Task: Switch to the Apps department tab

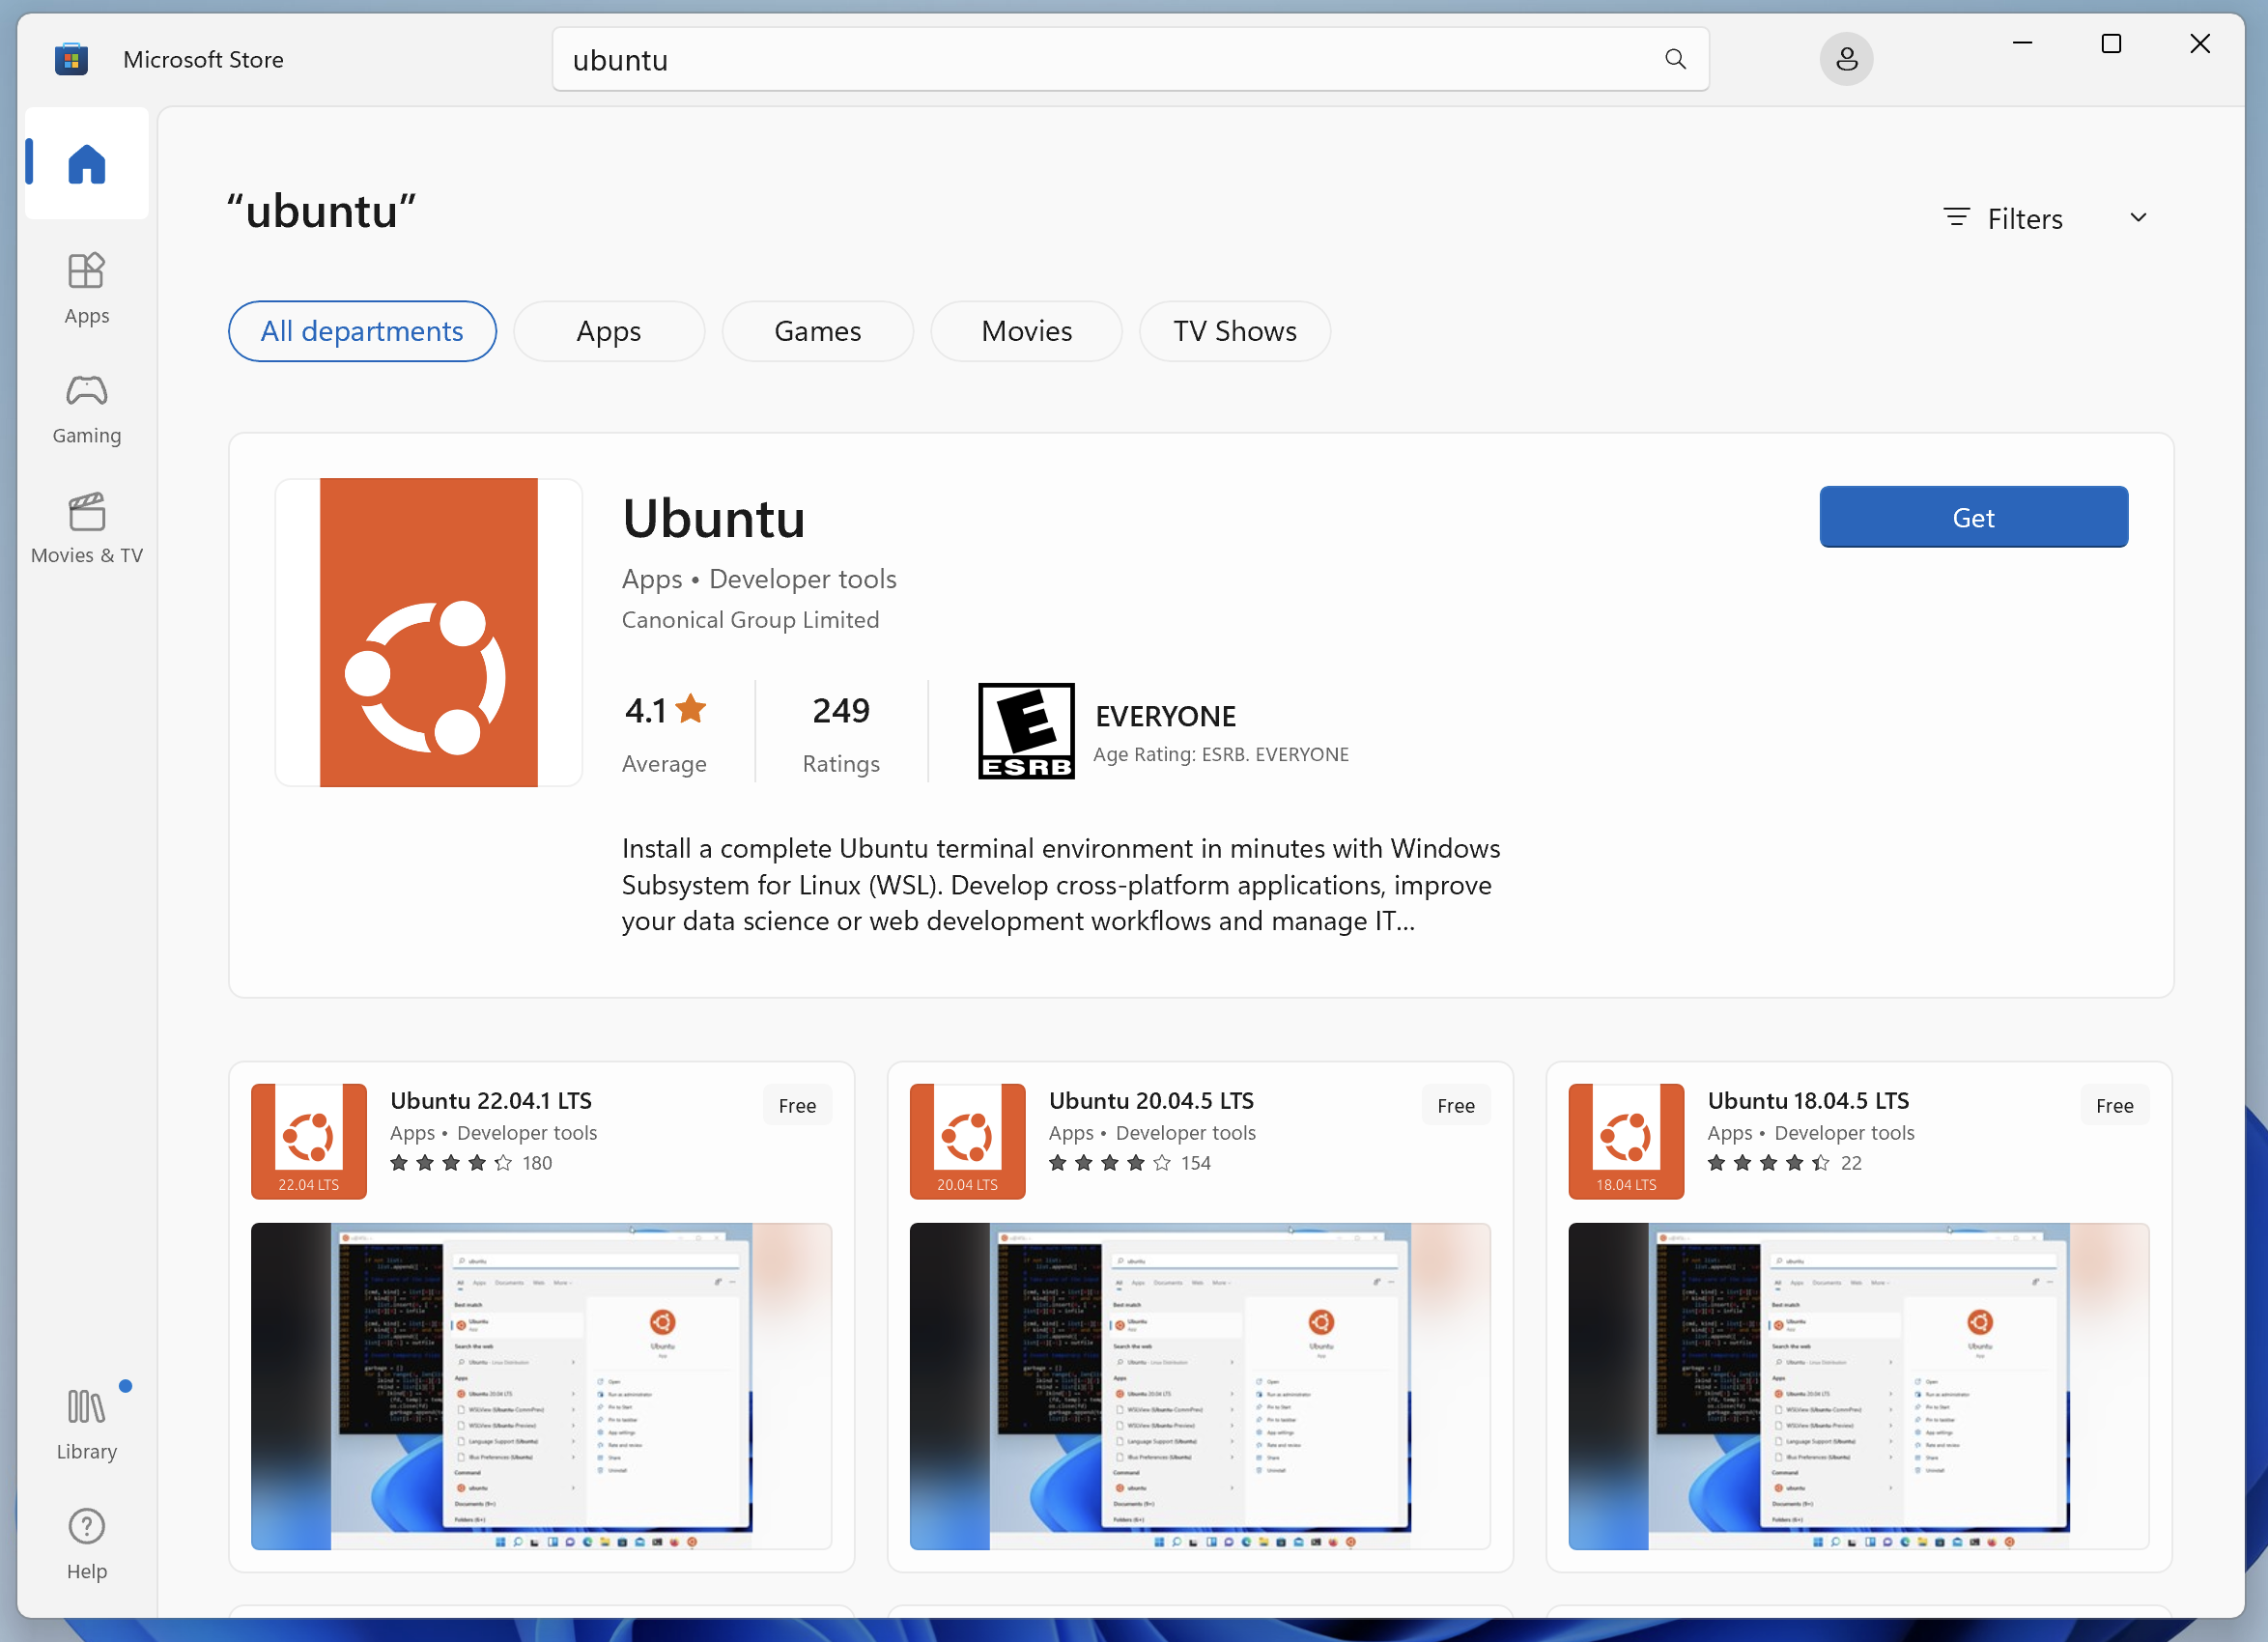Action: tap(609, 331)
